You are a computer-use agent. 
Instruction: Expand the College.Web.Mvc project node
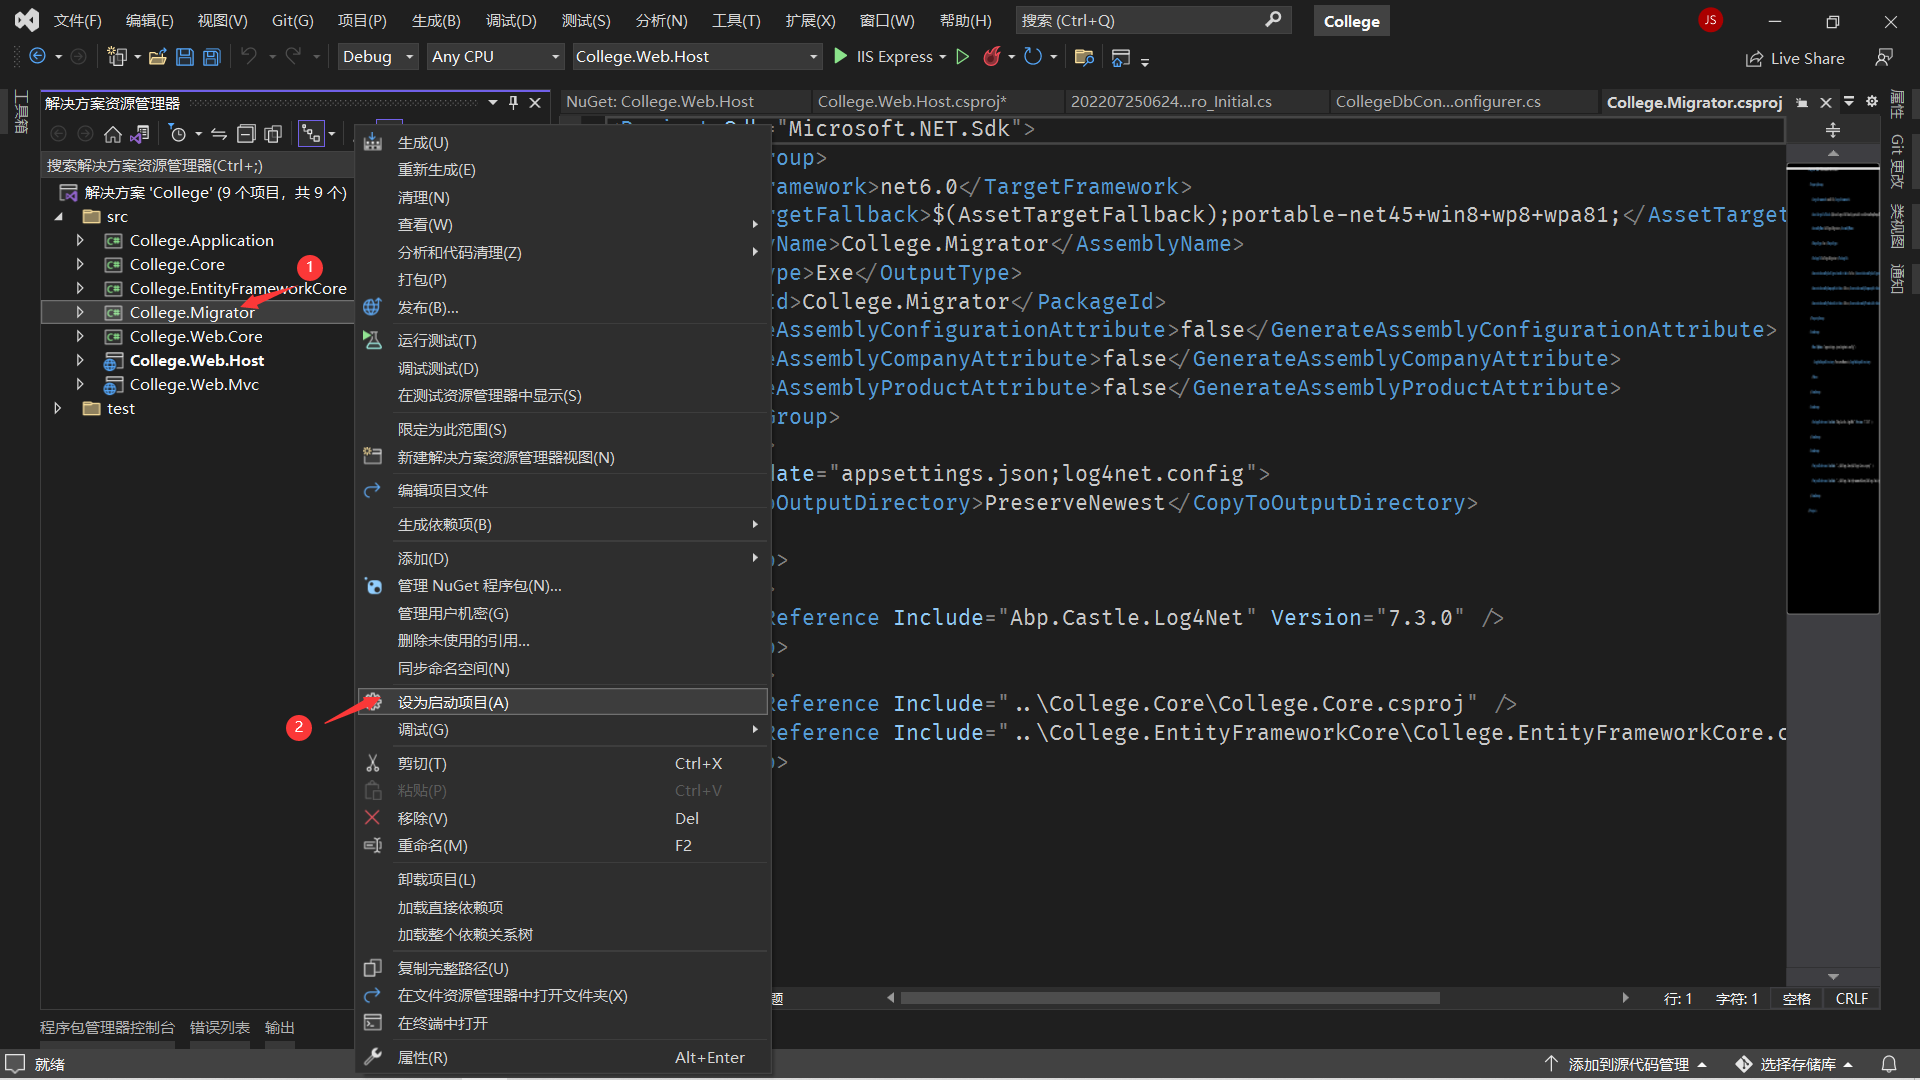80,384
